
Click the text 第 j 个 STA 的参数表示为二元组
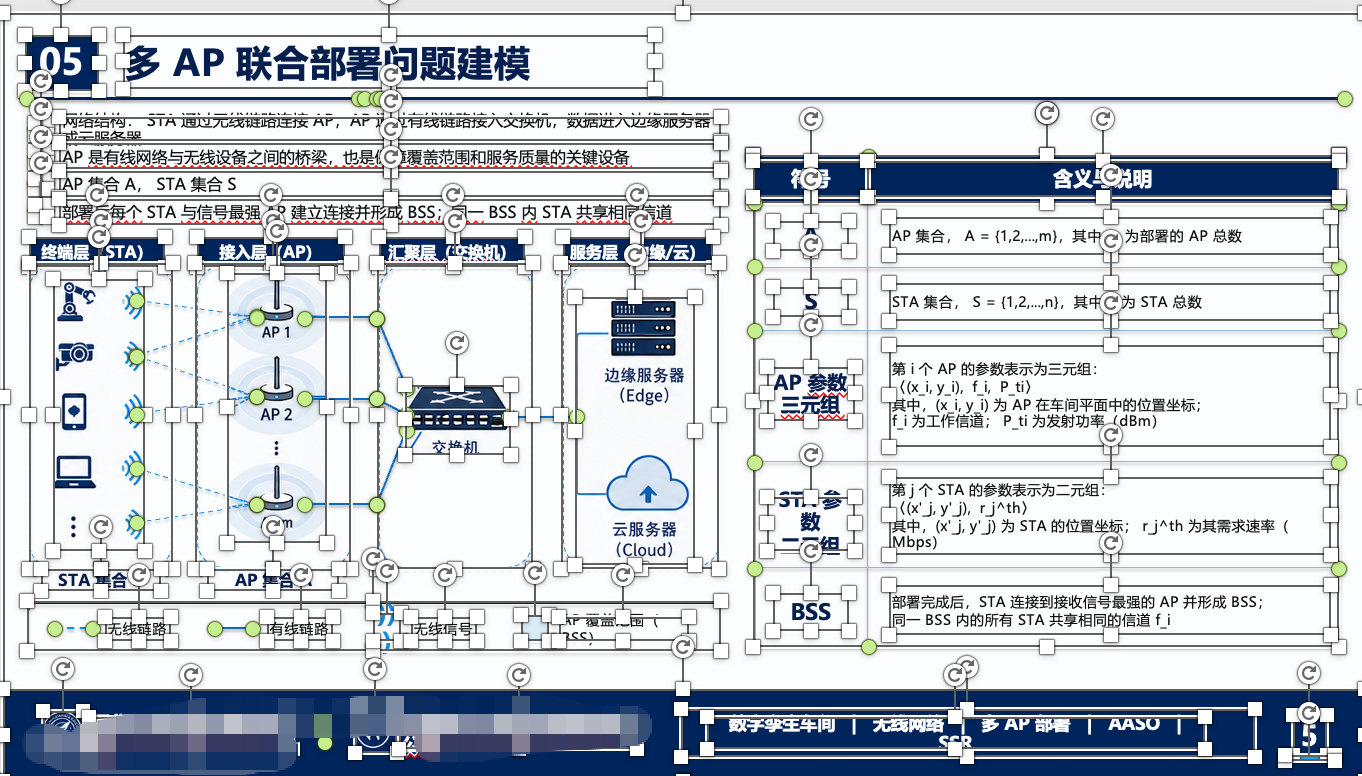point(998,491)
